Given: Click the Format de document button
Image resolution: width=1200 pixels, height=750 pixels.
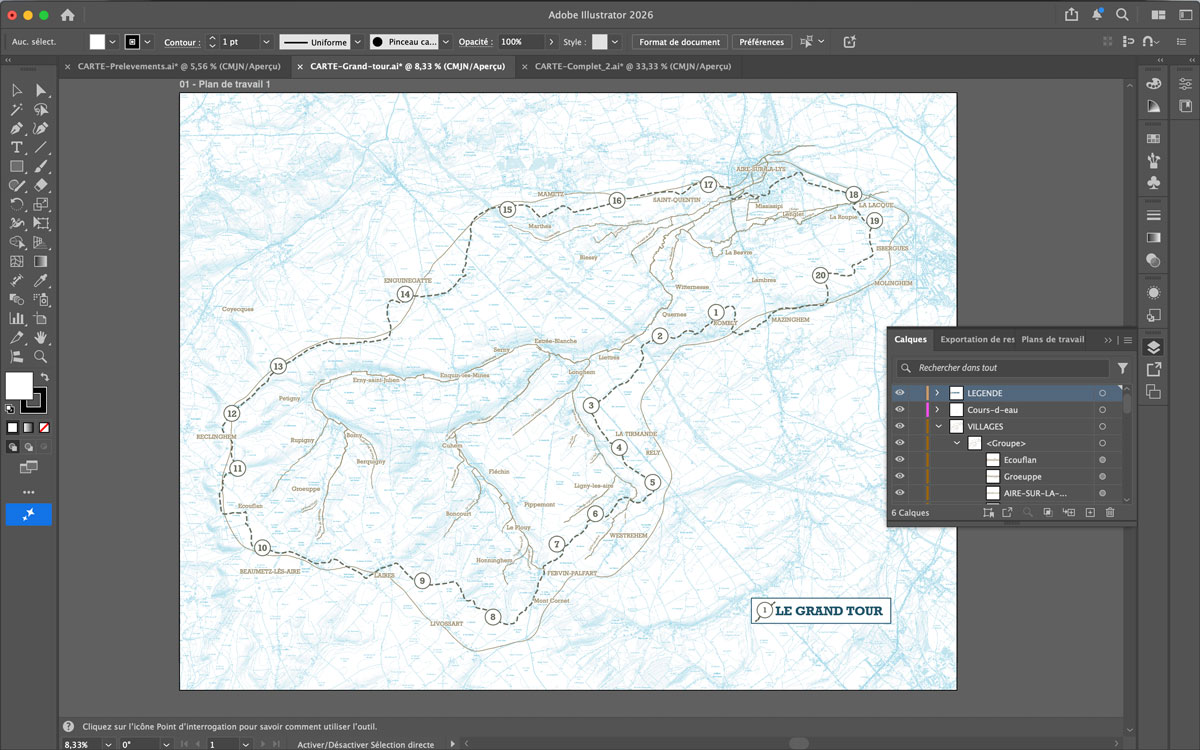Looking at the screenshot, I should point(679,42).
